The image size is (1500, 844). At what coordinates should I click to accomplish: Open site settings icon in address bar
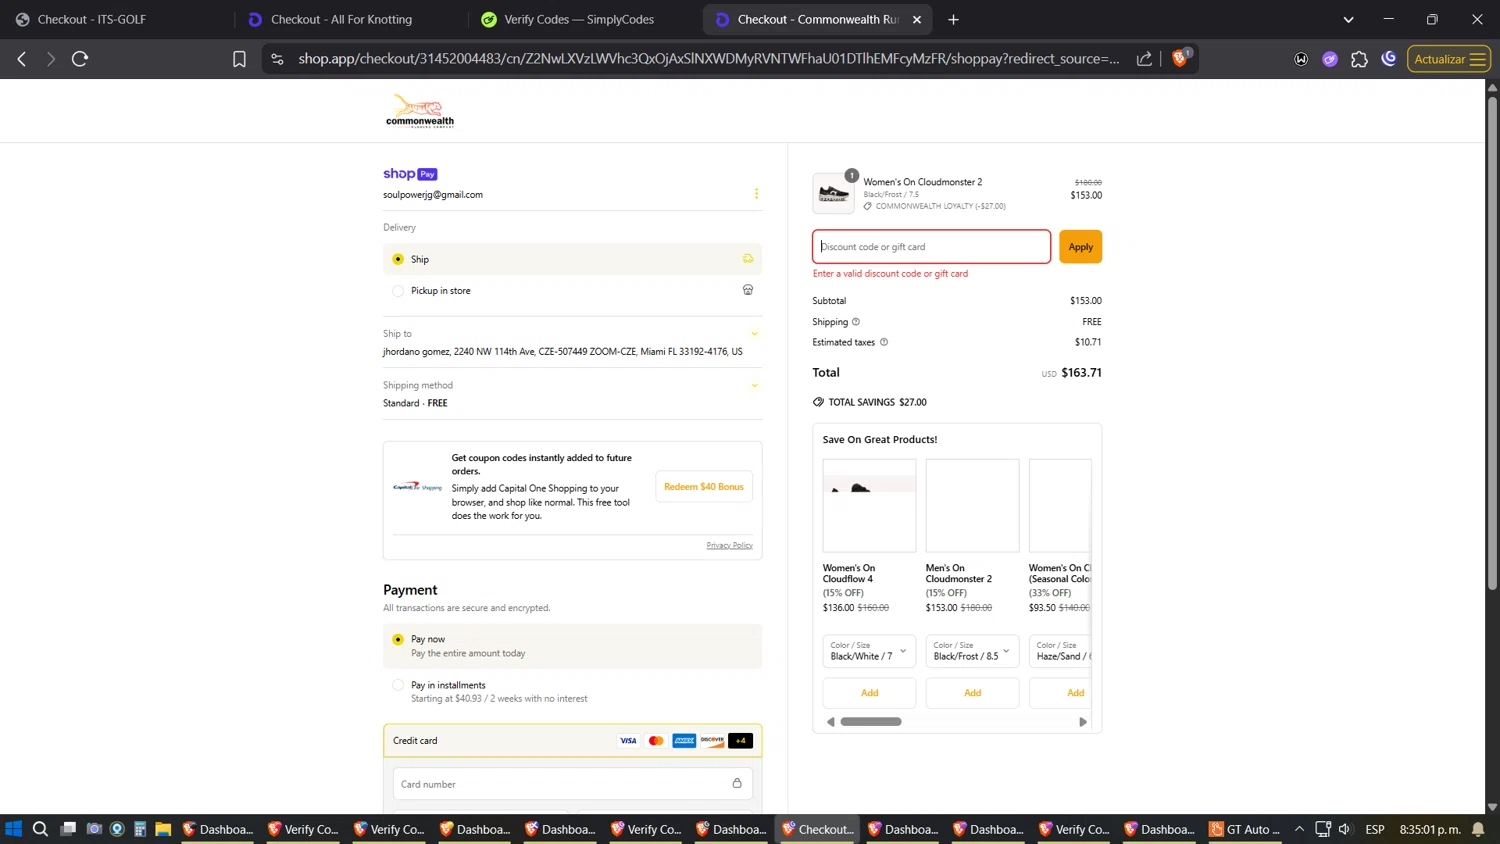pyautogui.click(x=278, y=59)
